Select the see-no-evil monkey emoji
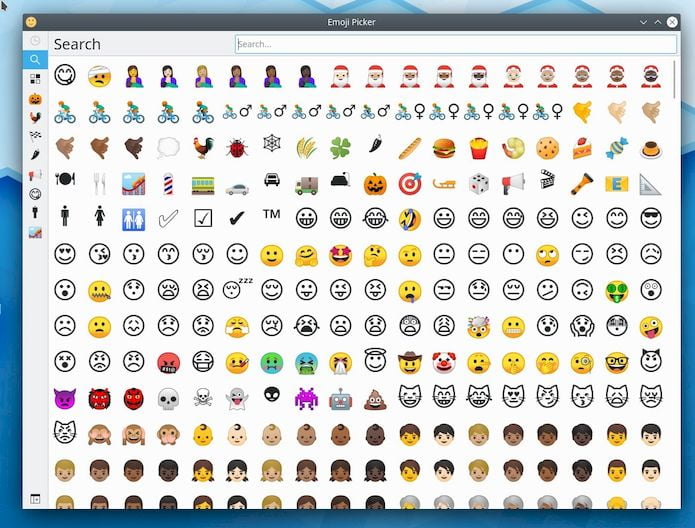Image resolution: width=695 pixels, height=528 pixels. coord(99,434)
